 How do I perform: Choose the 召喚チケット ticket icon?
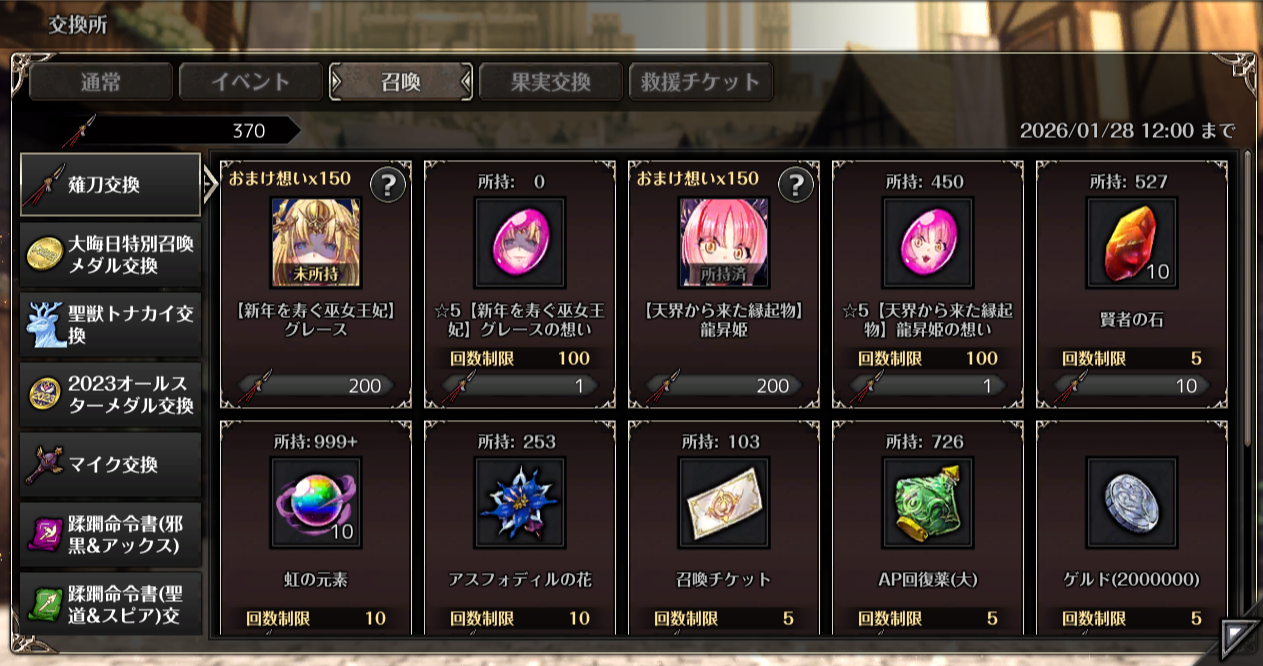click(x=724, y=503)
